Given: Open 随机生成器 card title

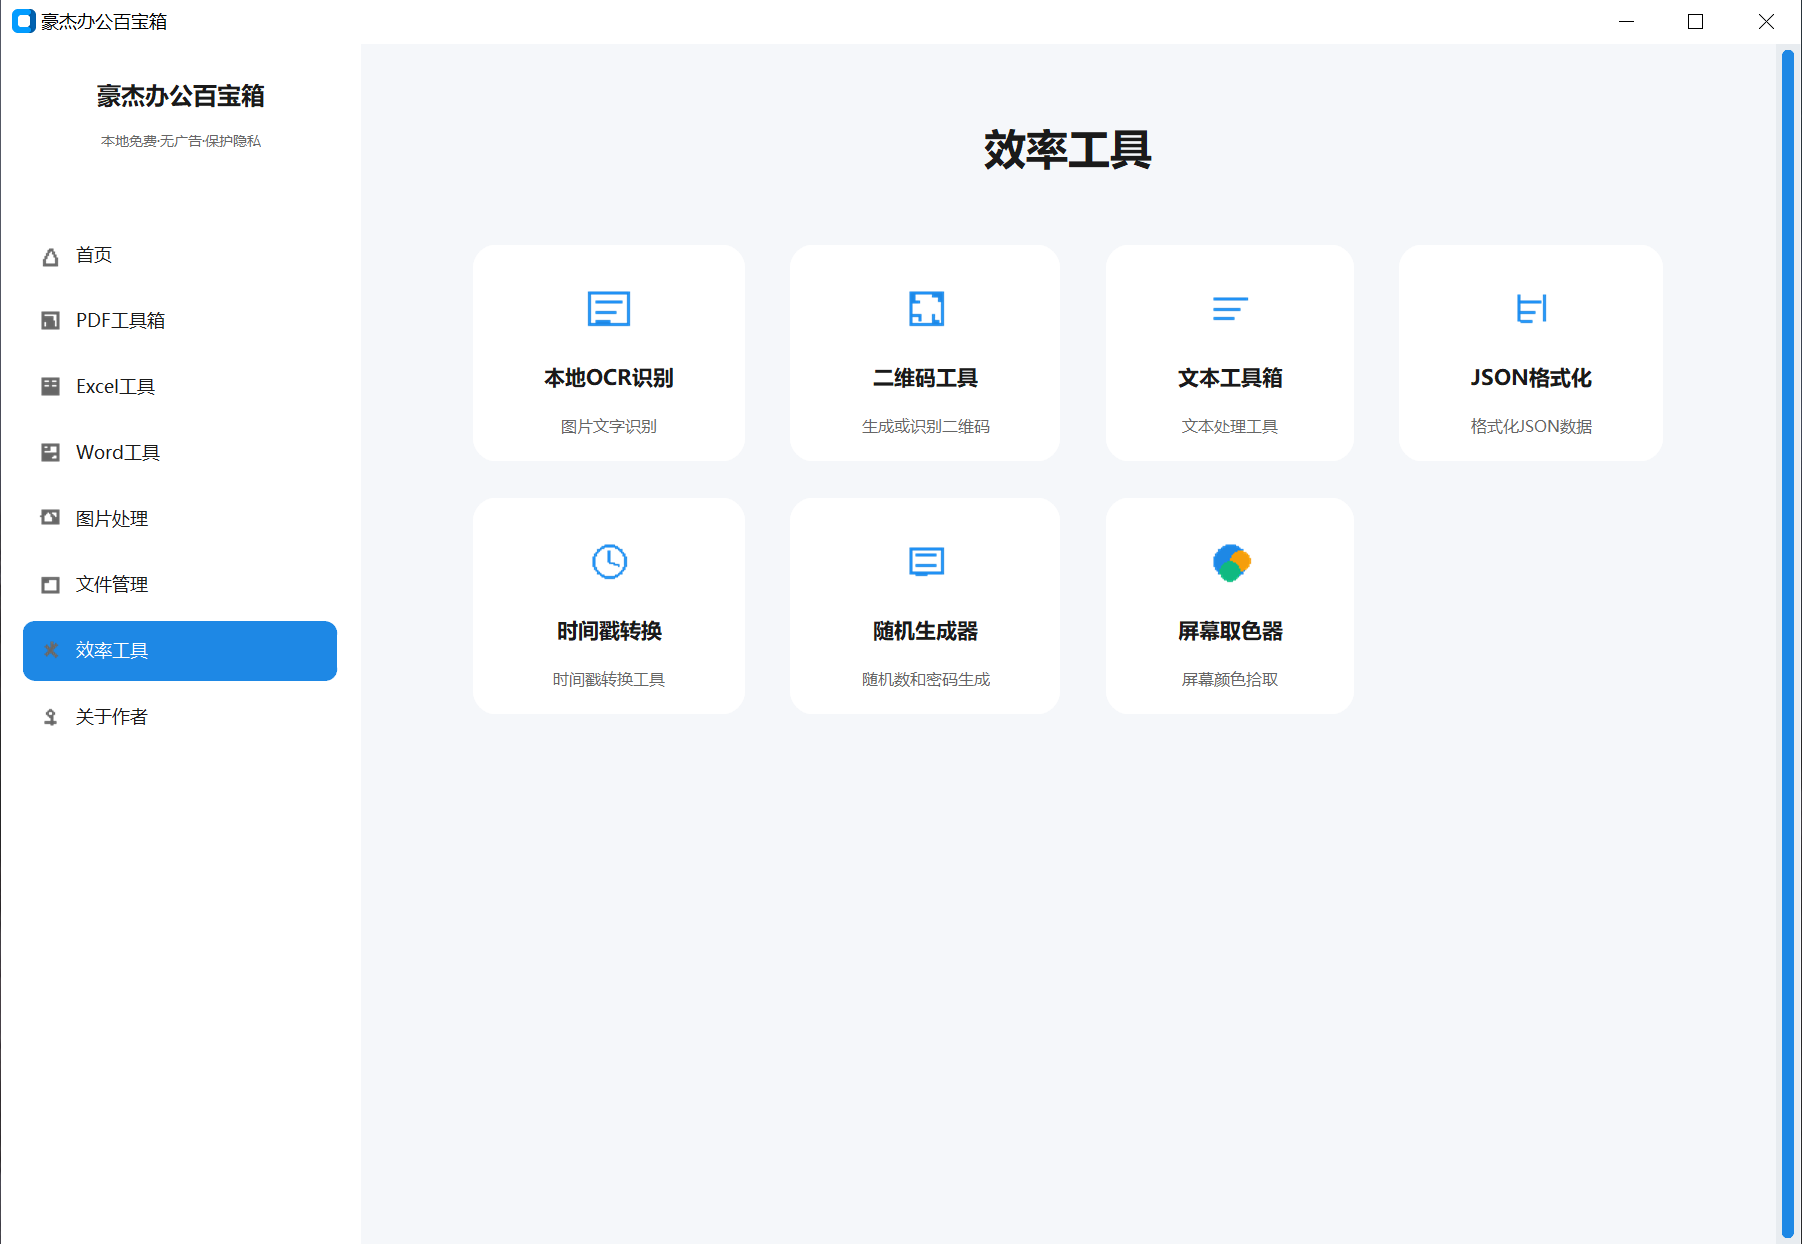Looking at the screenshot, I should 926,631.
